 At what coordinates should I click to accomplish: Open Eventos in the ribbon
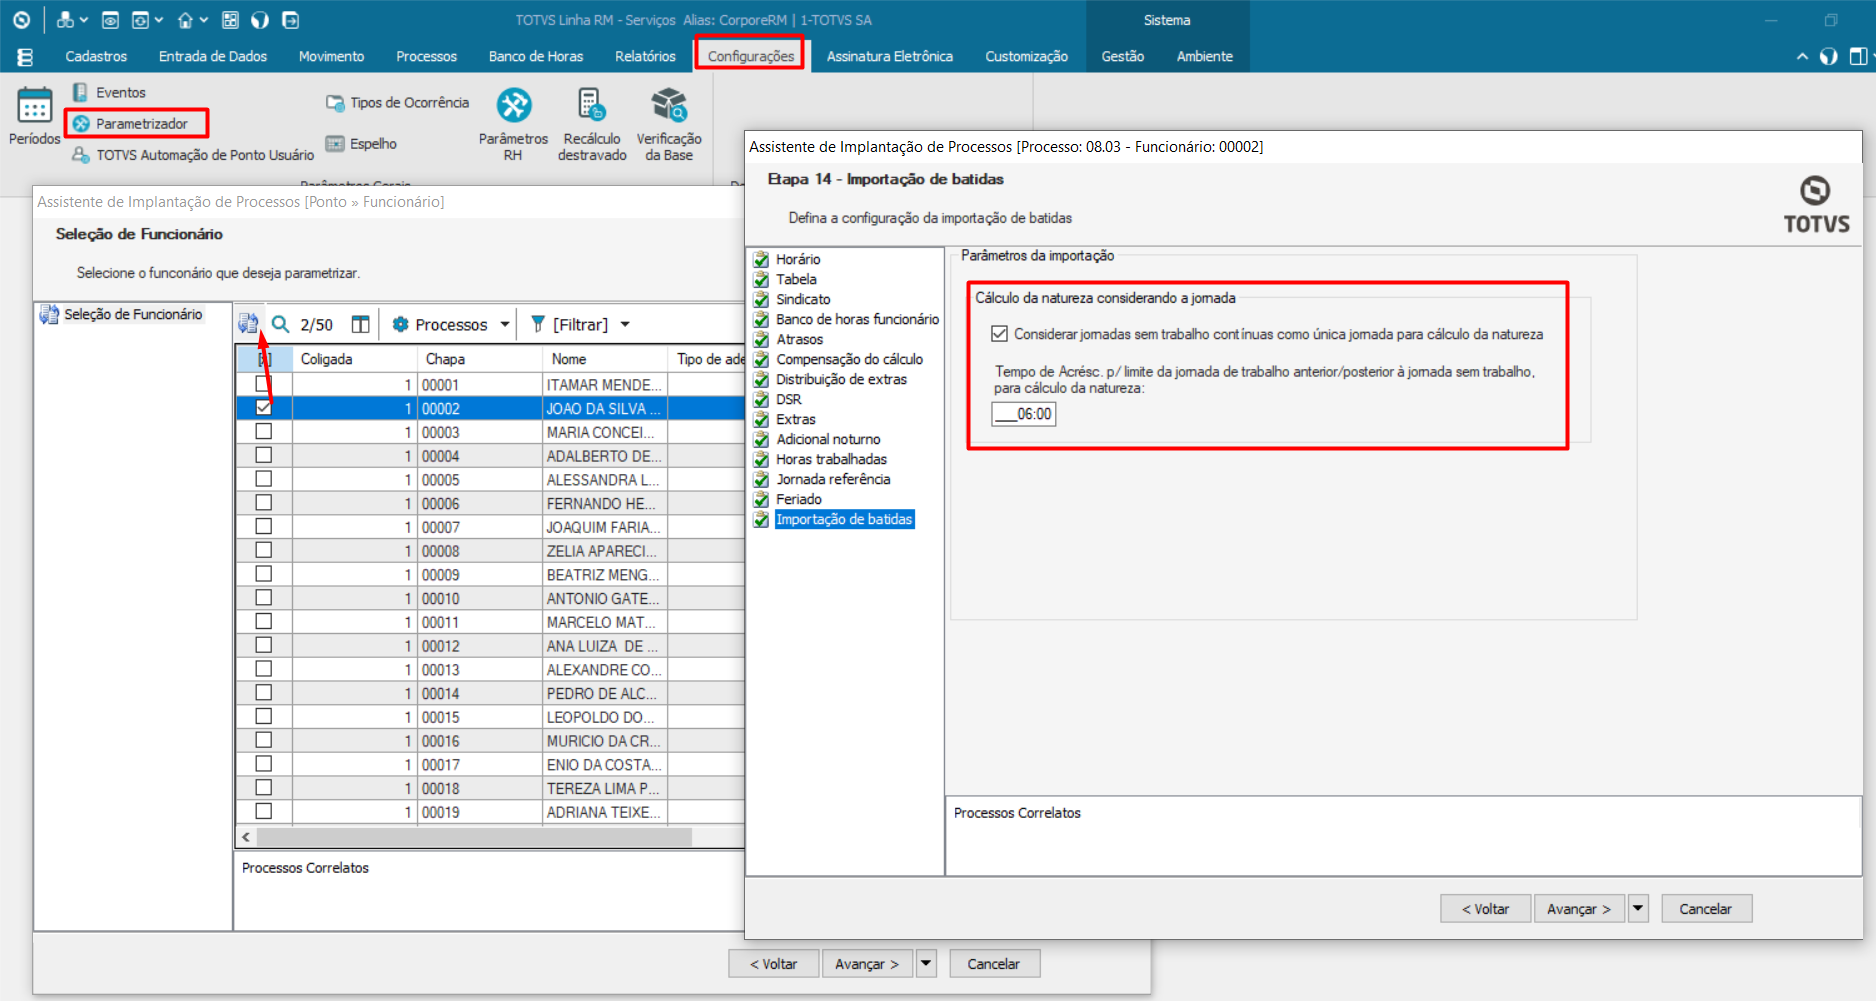(109, 92)
